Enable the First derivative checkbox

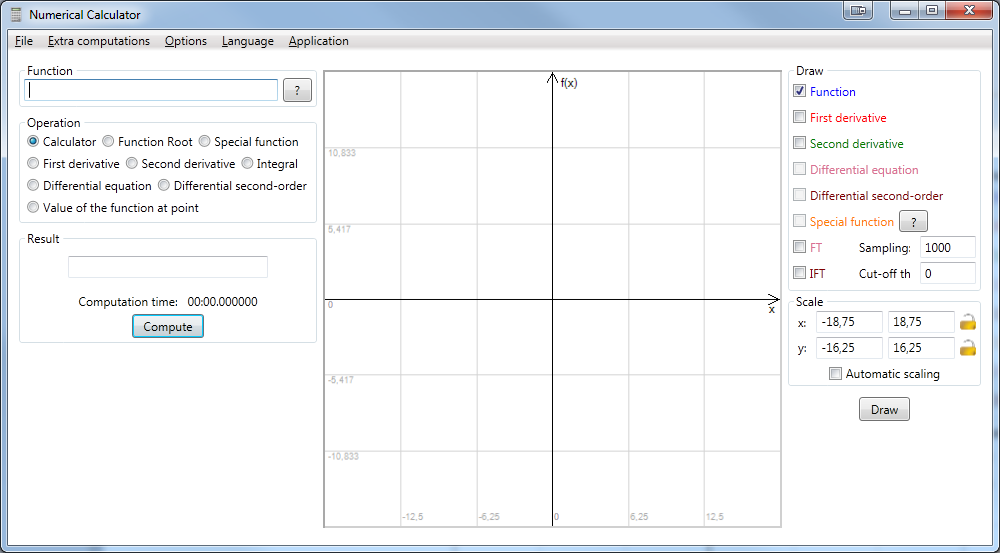point(799,117)
